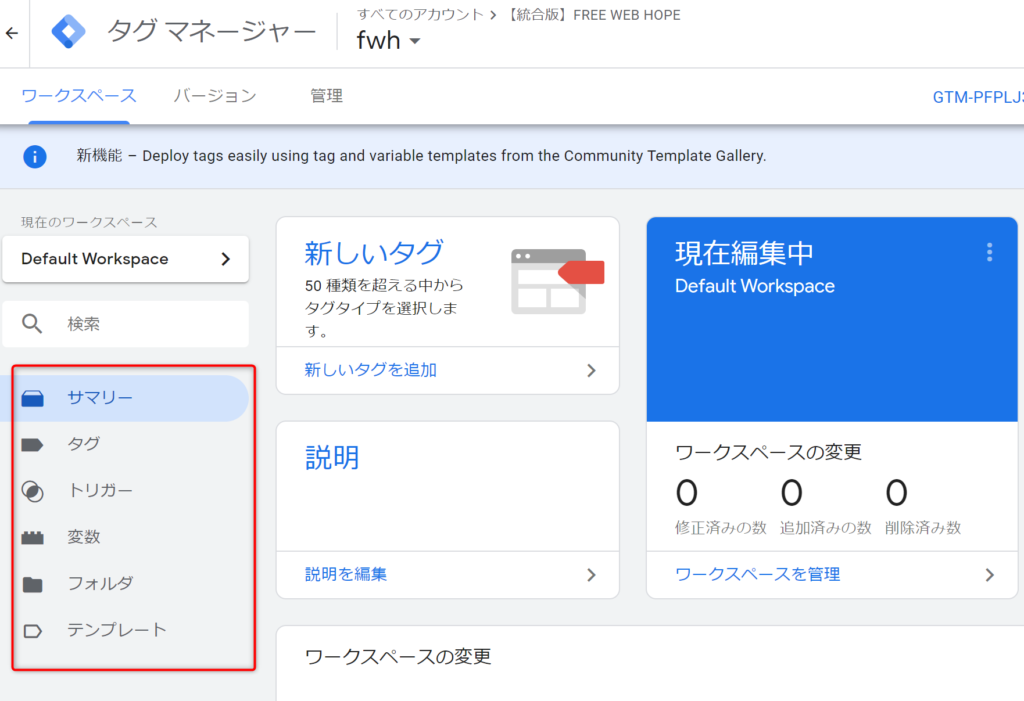Click the タグ tag icon in sidebar

click(x=33, y=445)
